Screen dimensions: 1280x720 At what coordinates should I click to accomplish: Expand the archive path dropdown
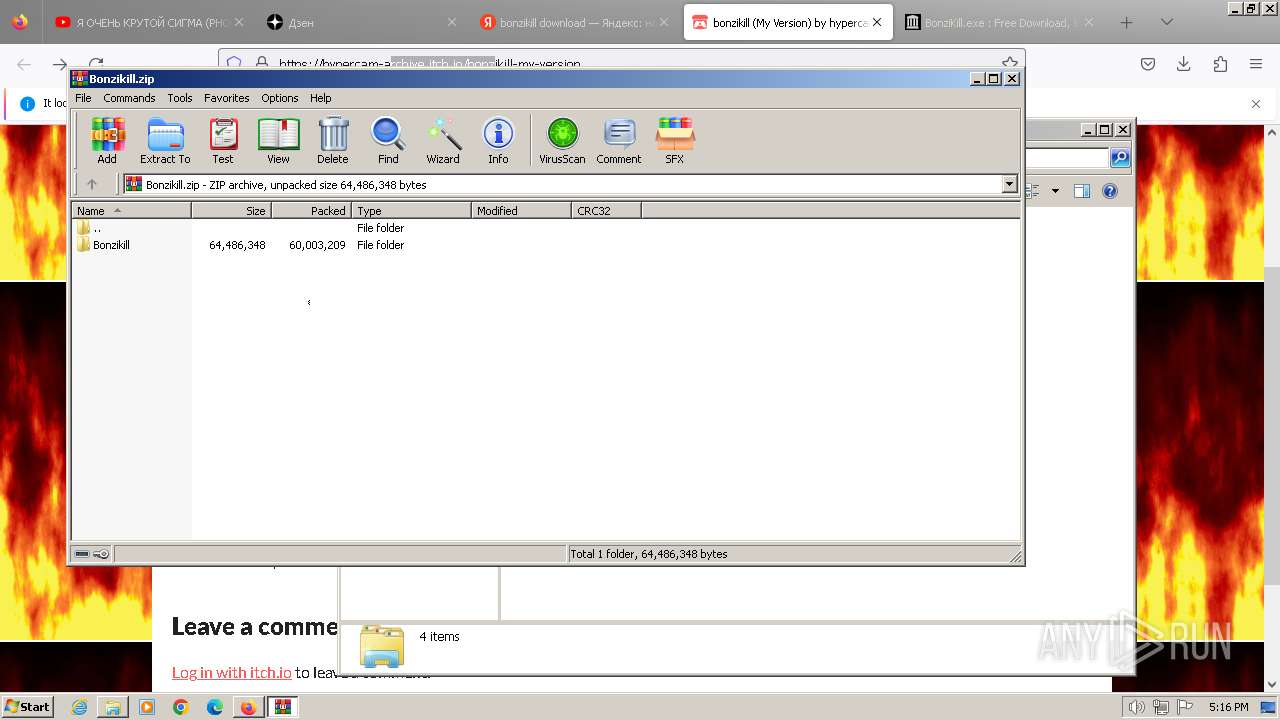point(1009,184)
